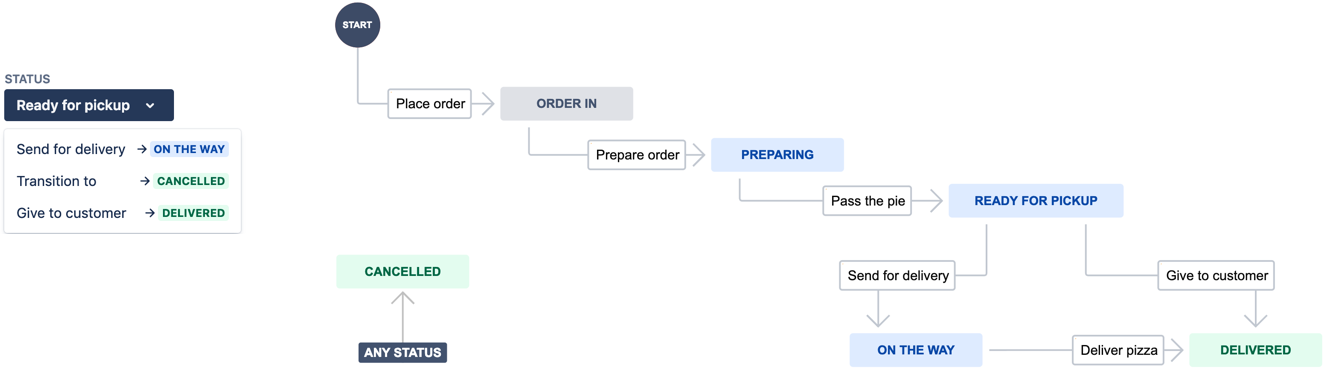
Task: Click the PREPARING status node
Action: (777, 155)
